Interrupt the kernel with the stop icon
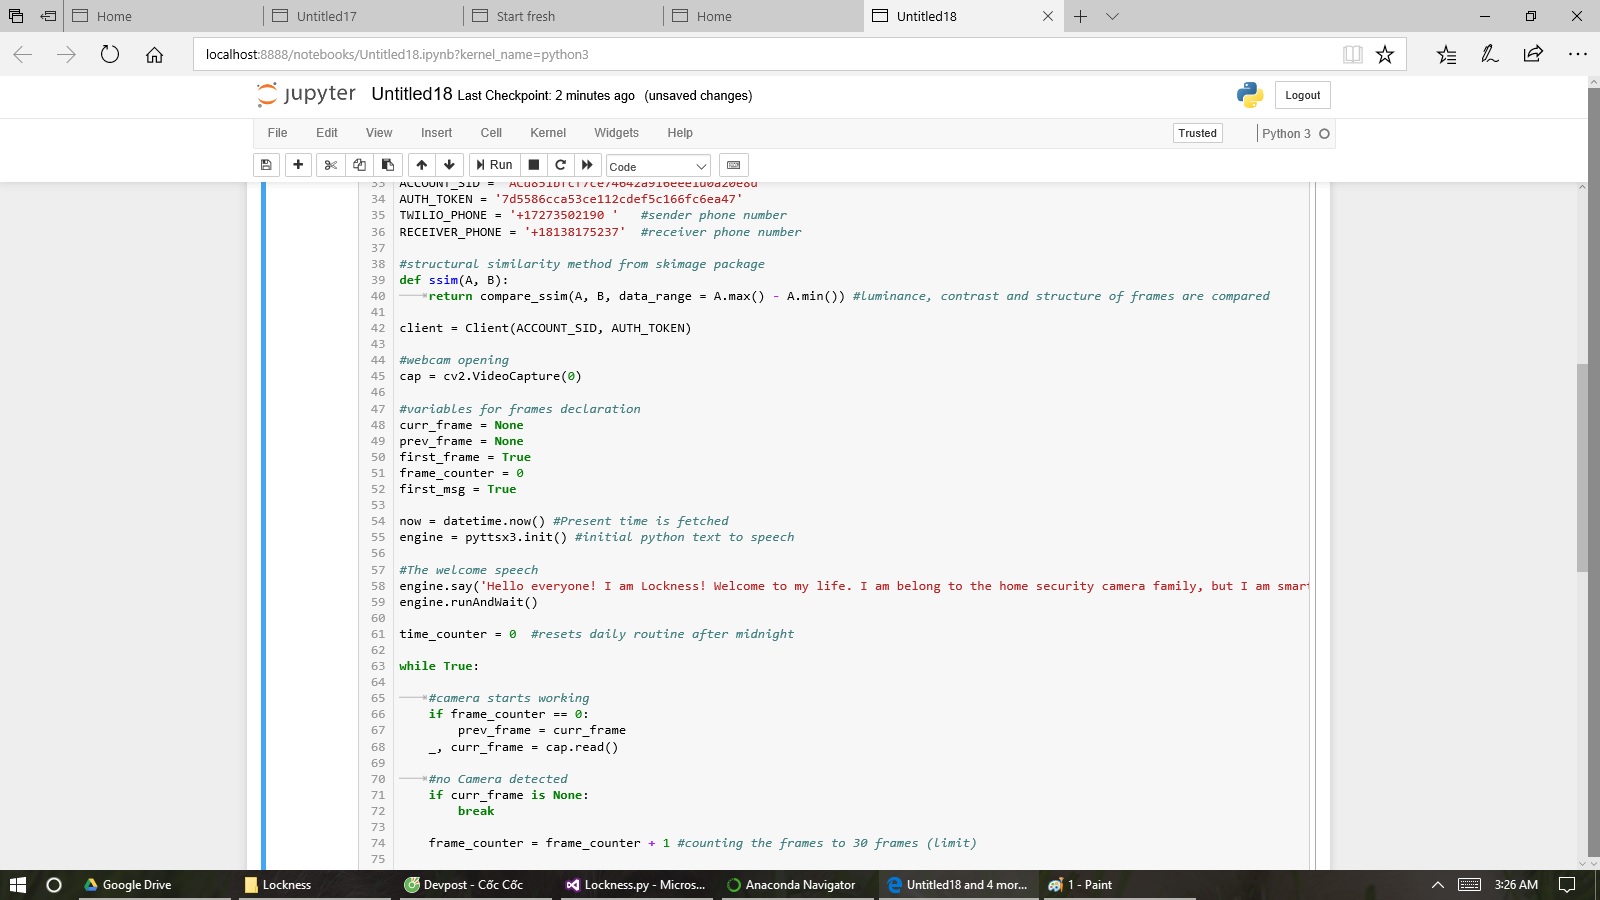The width and height of the screenshot is (1600, 900). 534,165
